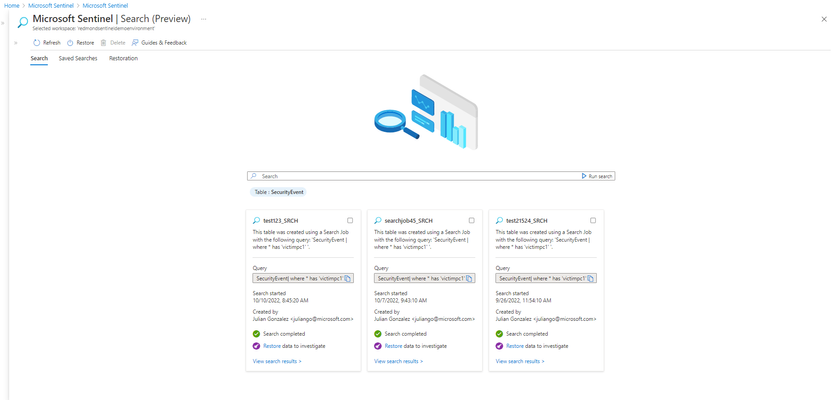This screenshot has height=400, width=834.
Task: Focus the Search input field
Action: point(415,176)
